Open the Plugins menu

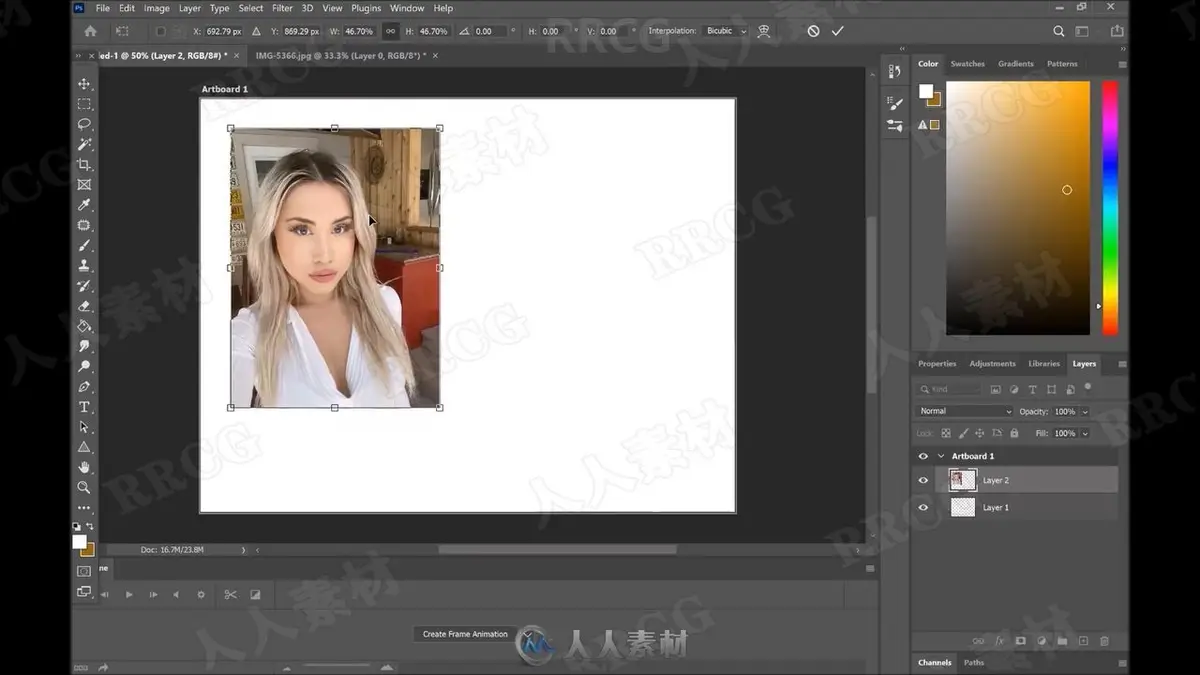tap(366, 8)
